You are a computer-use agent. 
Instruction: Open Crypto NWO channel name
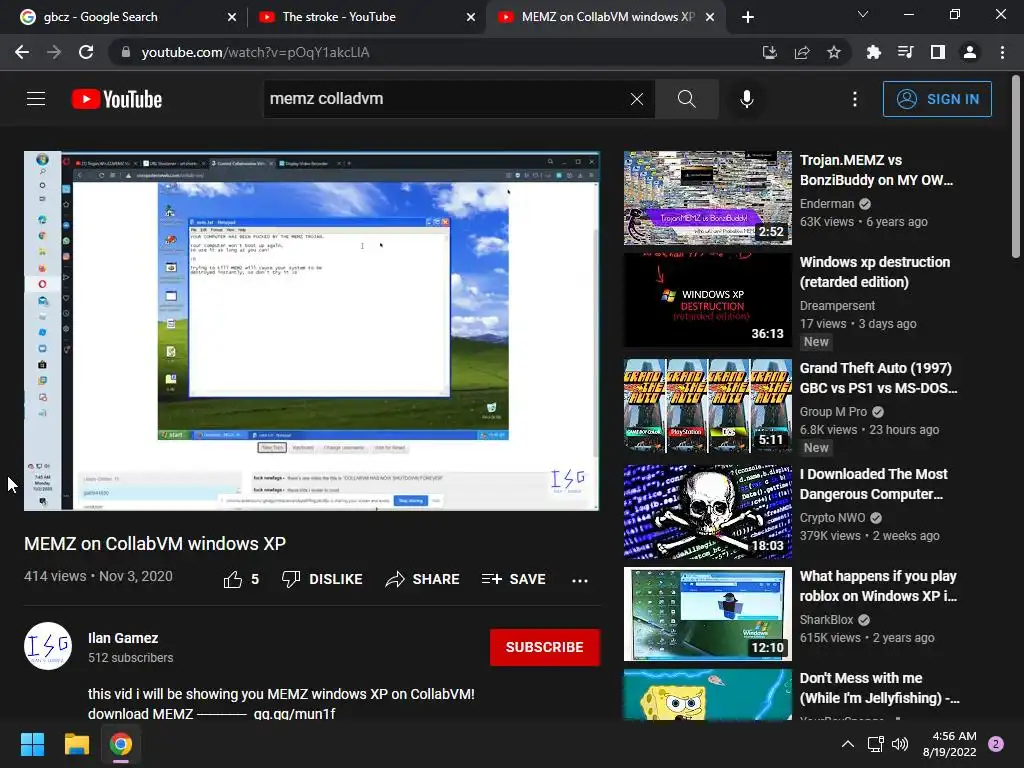833,518
